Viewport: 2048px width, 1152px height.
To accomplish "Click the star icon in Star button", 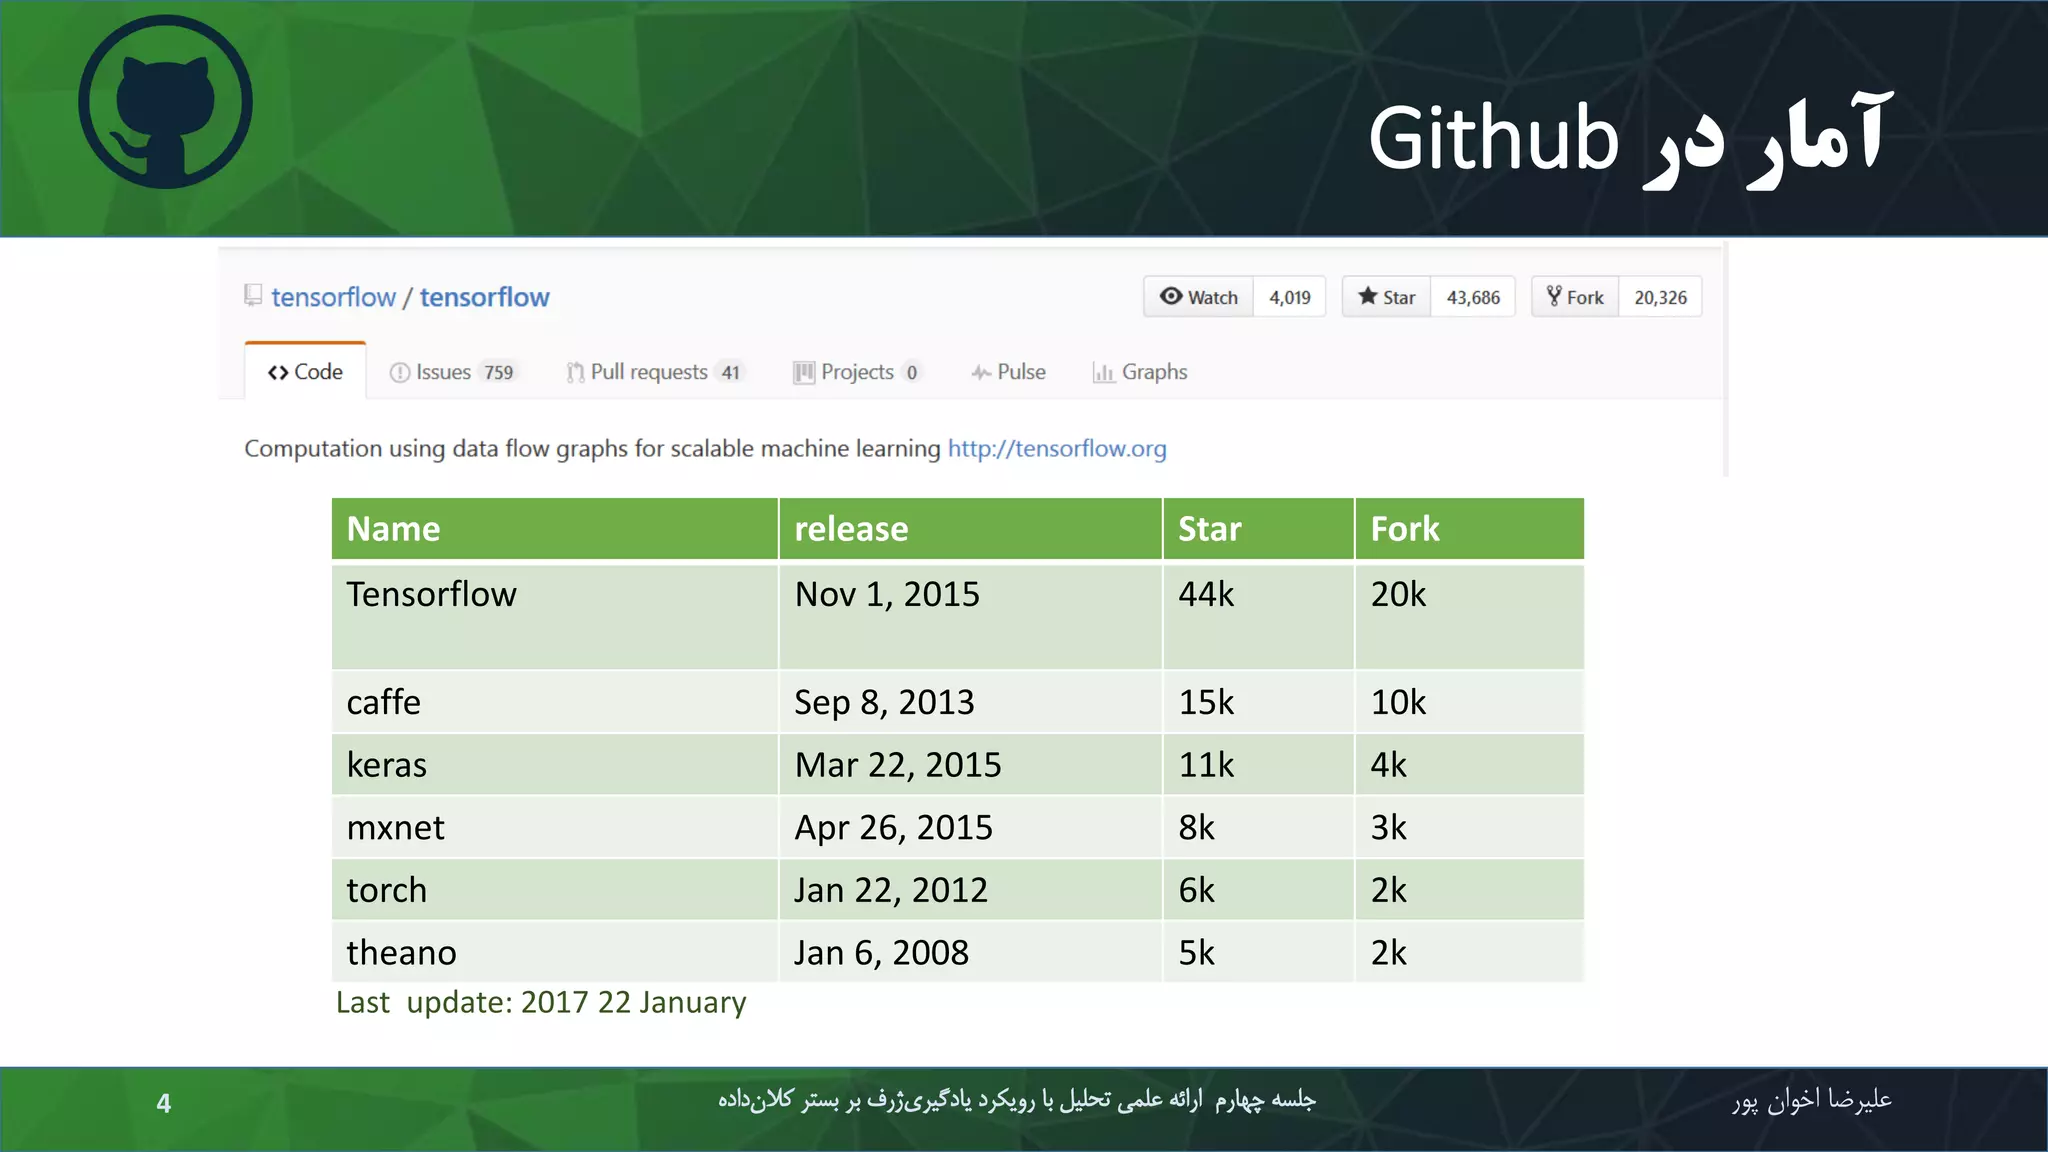I will (x=1368, y=296).
